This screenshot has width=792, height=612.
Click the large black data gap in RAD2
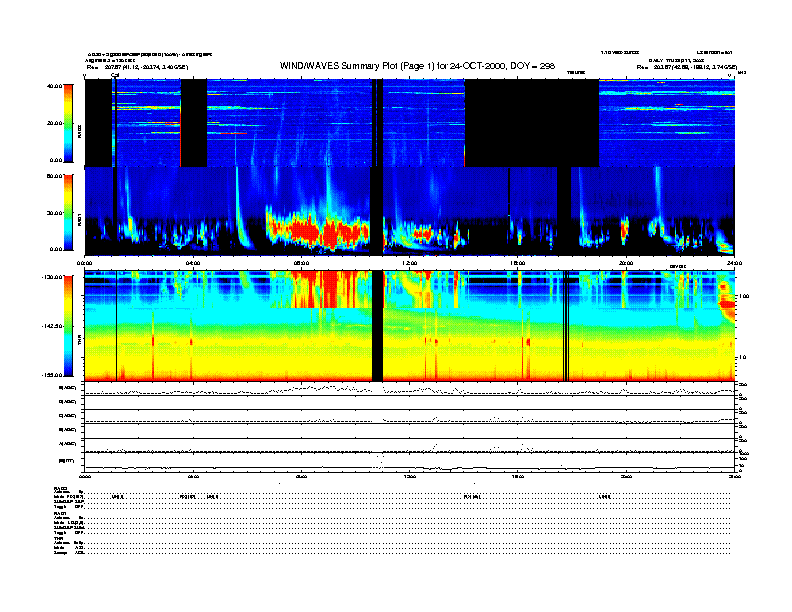532,123
